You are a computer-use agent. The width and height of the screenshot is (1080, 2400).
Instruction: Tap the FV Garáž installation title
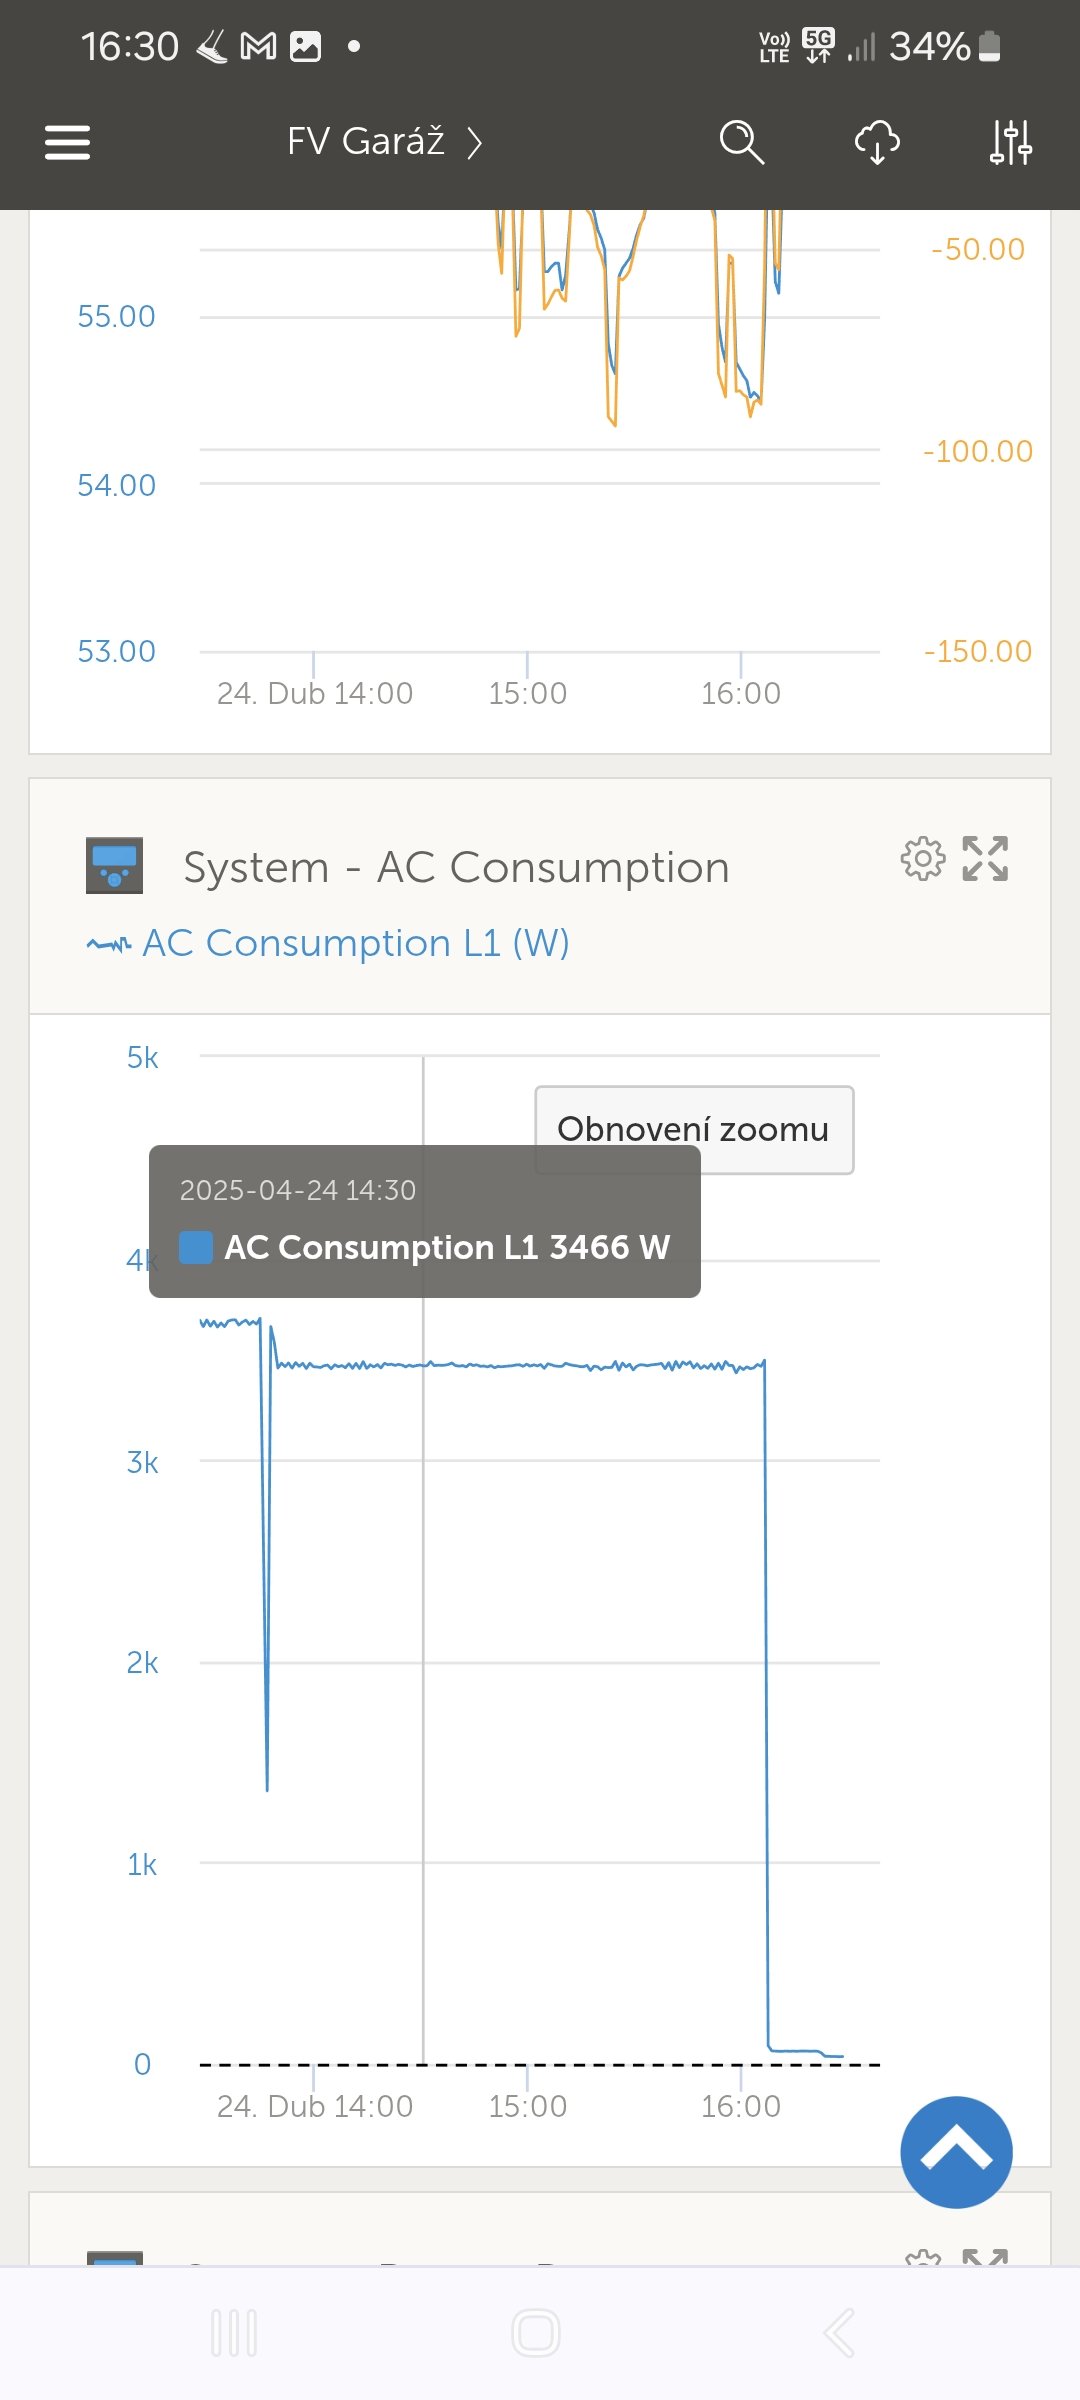[x=365, y=142]
